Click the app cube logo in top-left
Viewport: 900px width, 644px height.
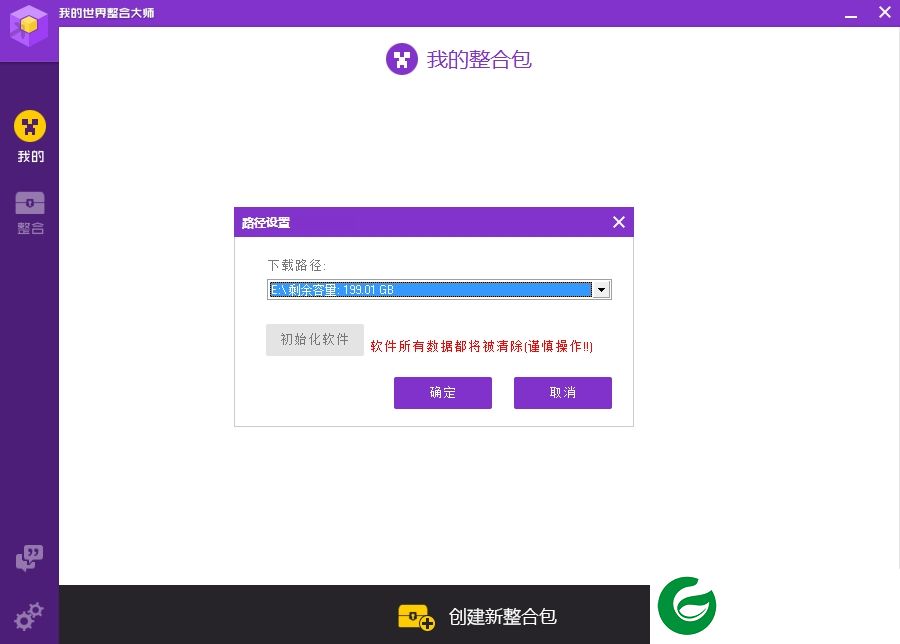point(29,26)
